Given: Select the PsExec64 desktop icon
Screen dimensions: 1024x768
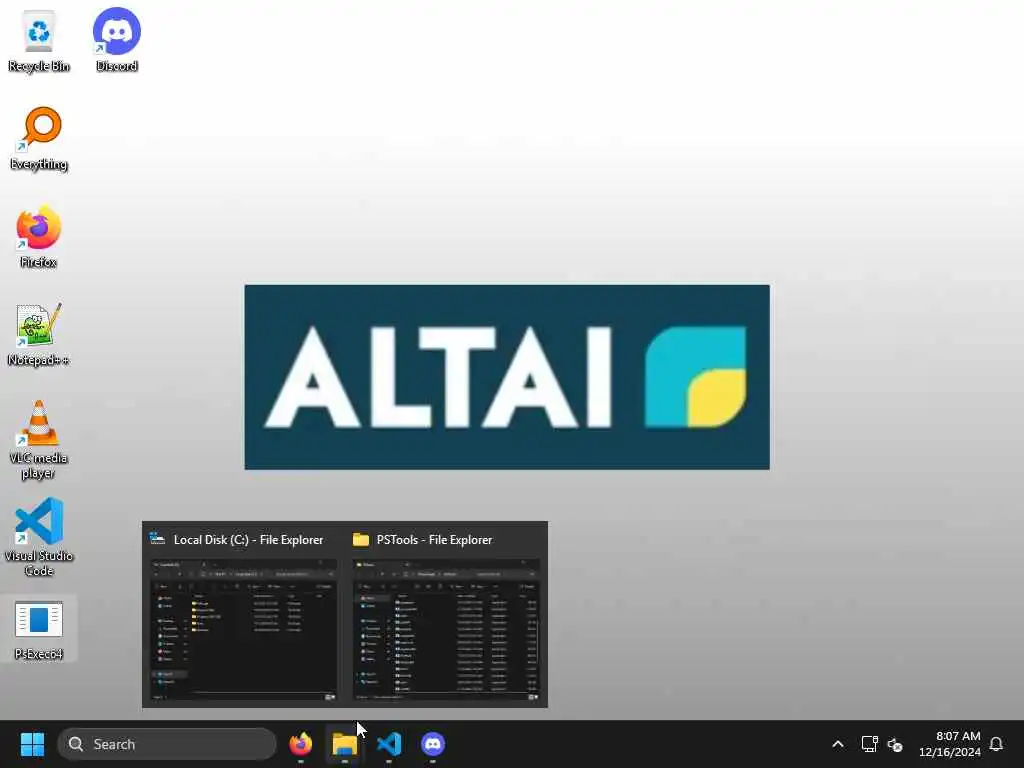Looking at the screenshot, I should point(39,630).
